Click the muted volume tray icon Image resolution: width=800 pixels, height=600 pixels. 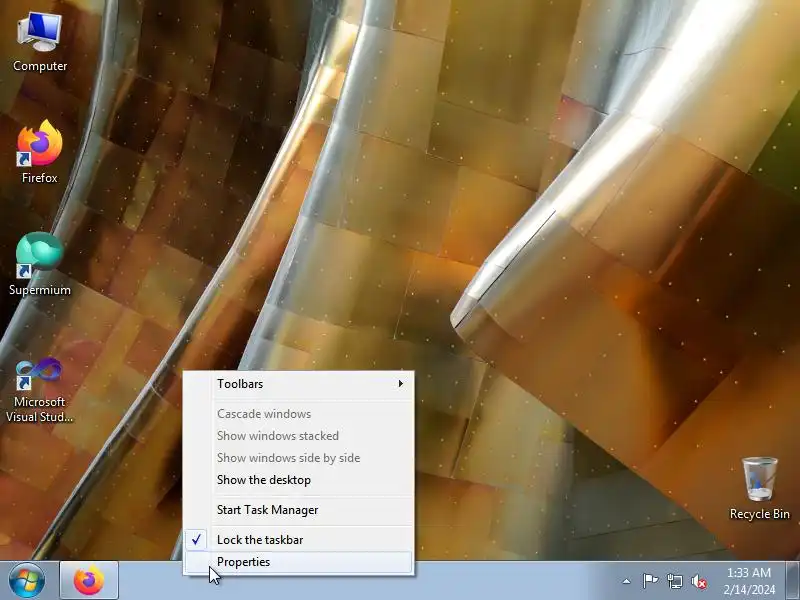point(698,581)
